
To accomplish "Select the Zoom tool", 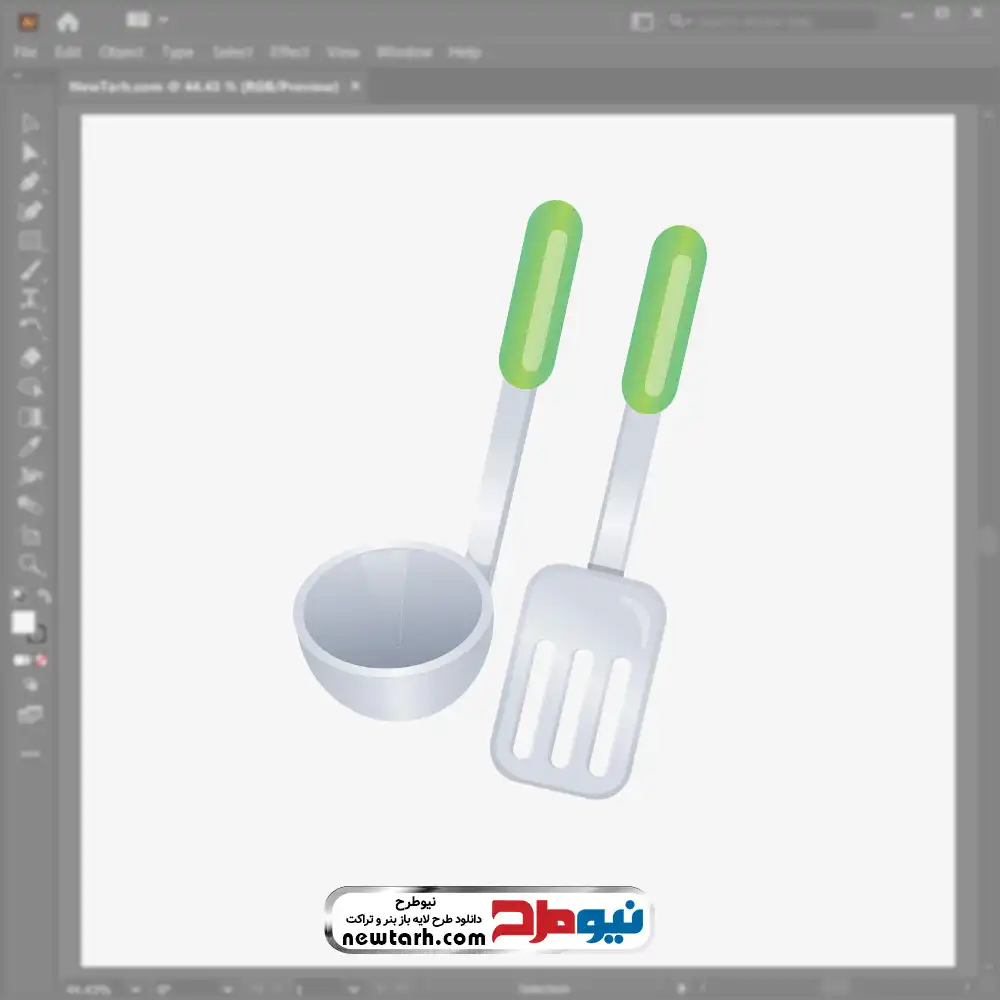I will pyautogui.click(x=30, y=564).
